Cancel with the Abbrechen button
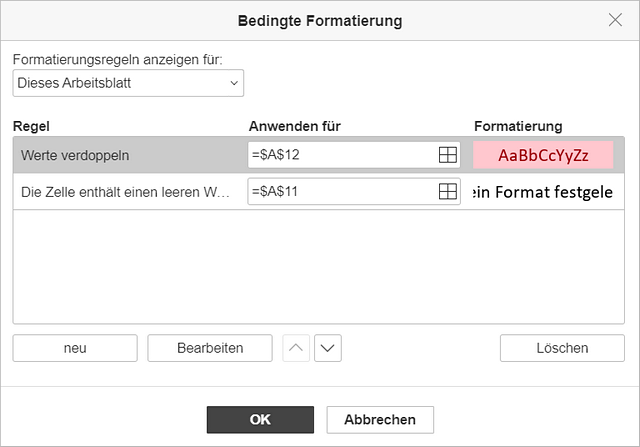 380,420
